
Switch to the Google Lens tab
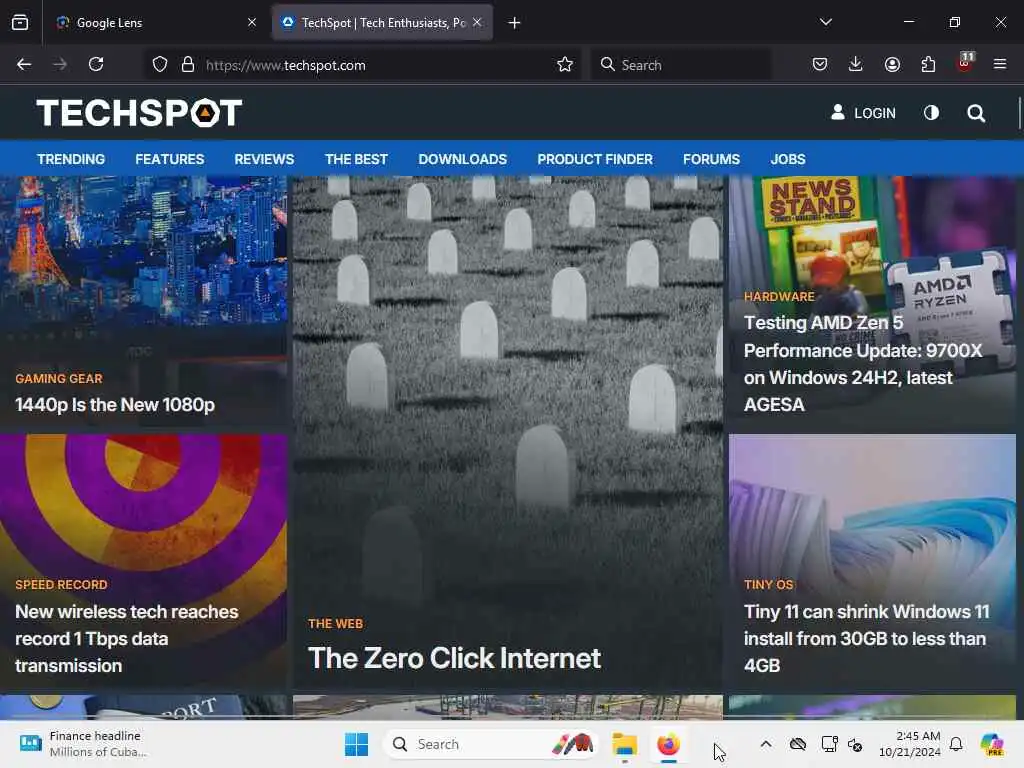pos(156,23)
